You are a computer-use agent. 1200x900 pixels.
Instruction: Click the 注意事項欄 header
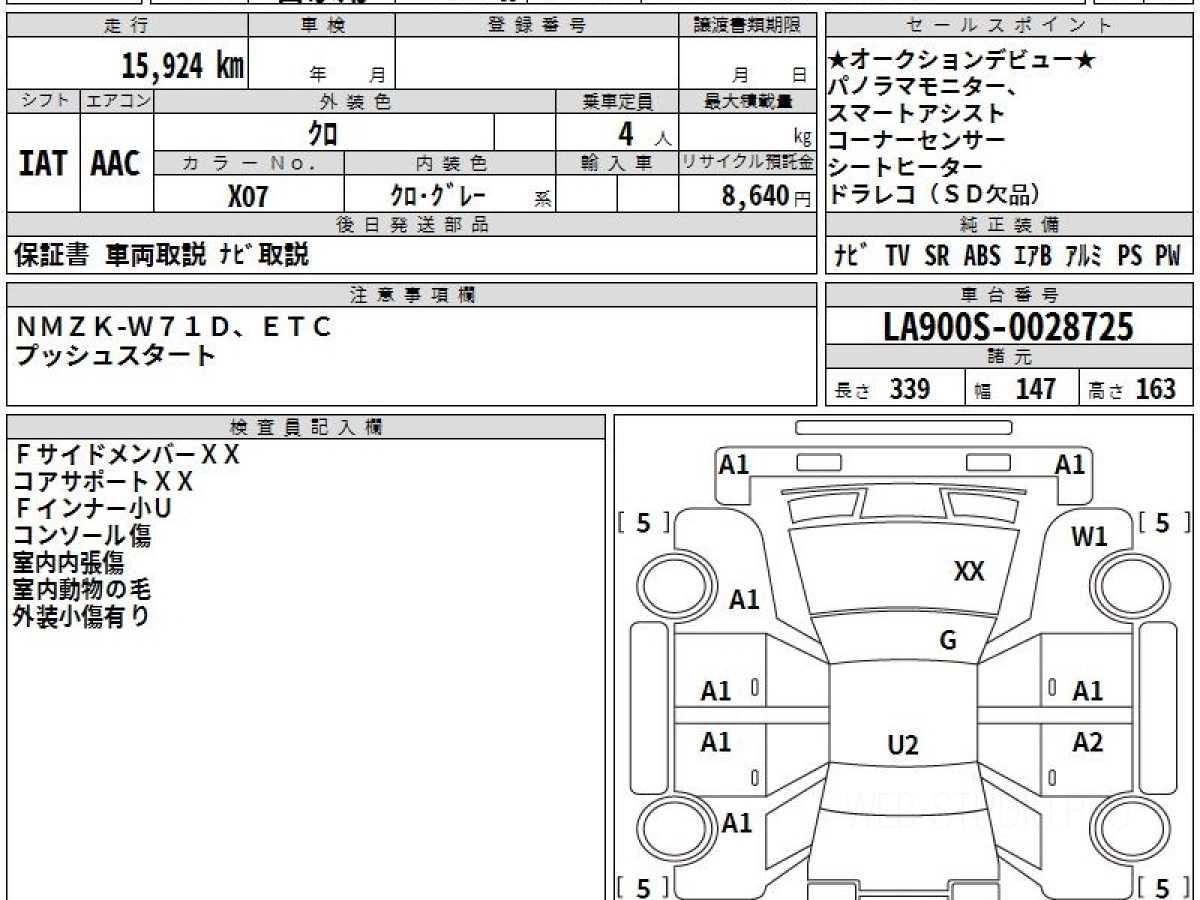point(412,295)
